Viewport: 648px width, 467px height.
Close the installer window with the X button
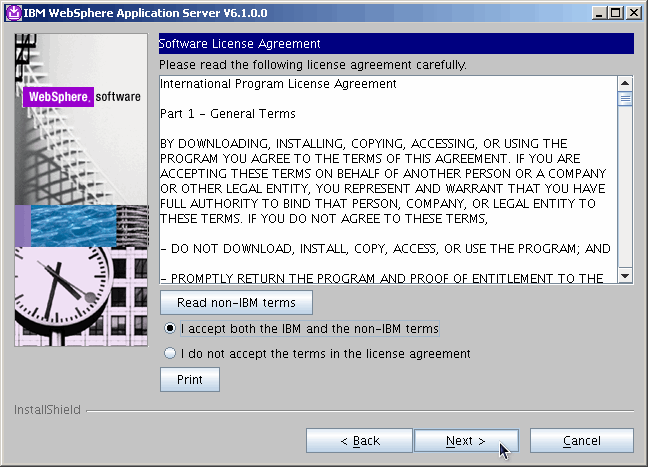click(x=634, y=13)
